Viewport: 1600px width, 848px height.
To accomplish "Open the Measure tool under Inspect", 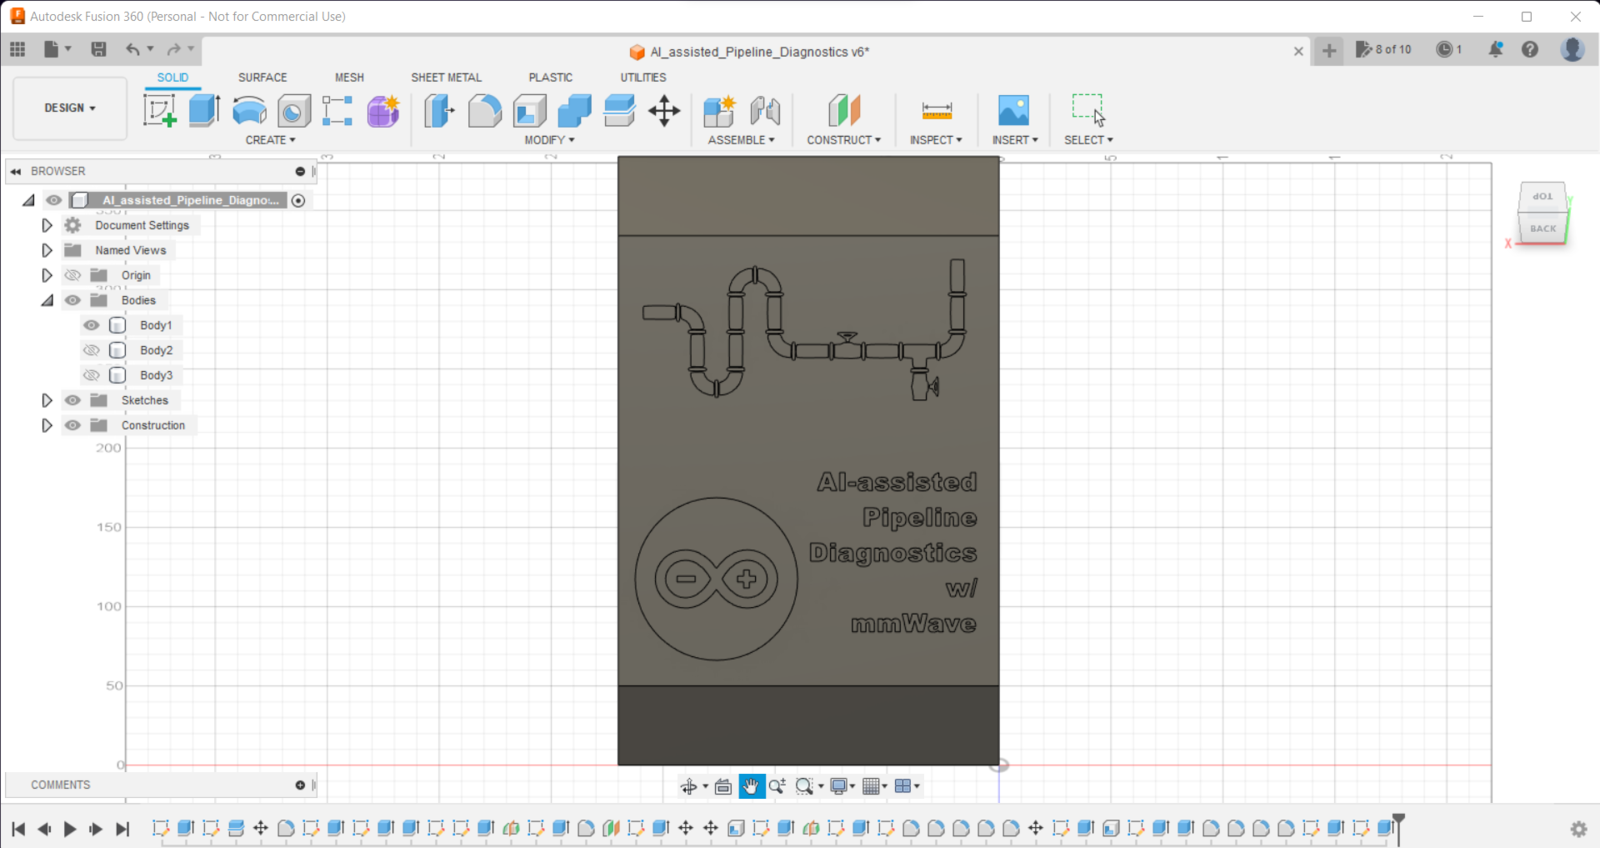I will click(937, 110).
